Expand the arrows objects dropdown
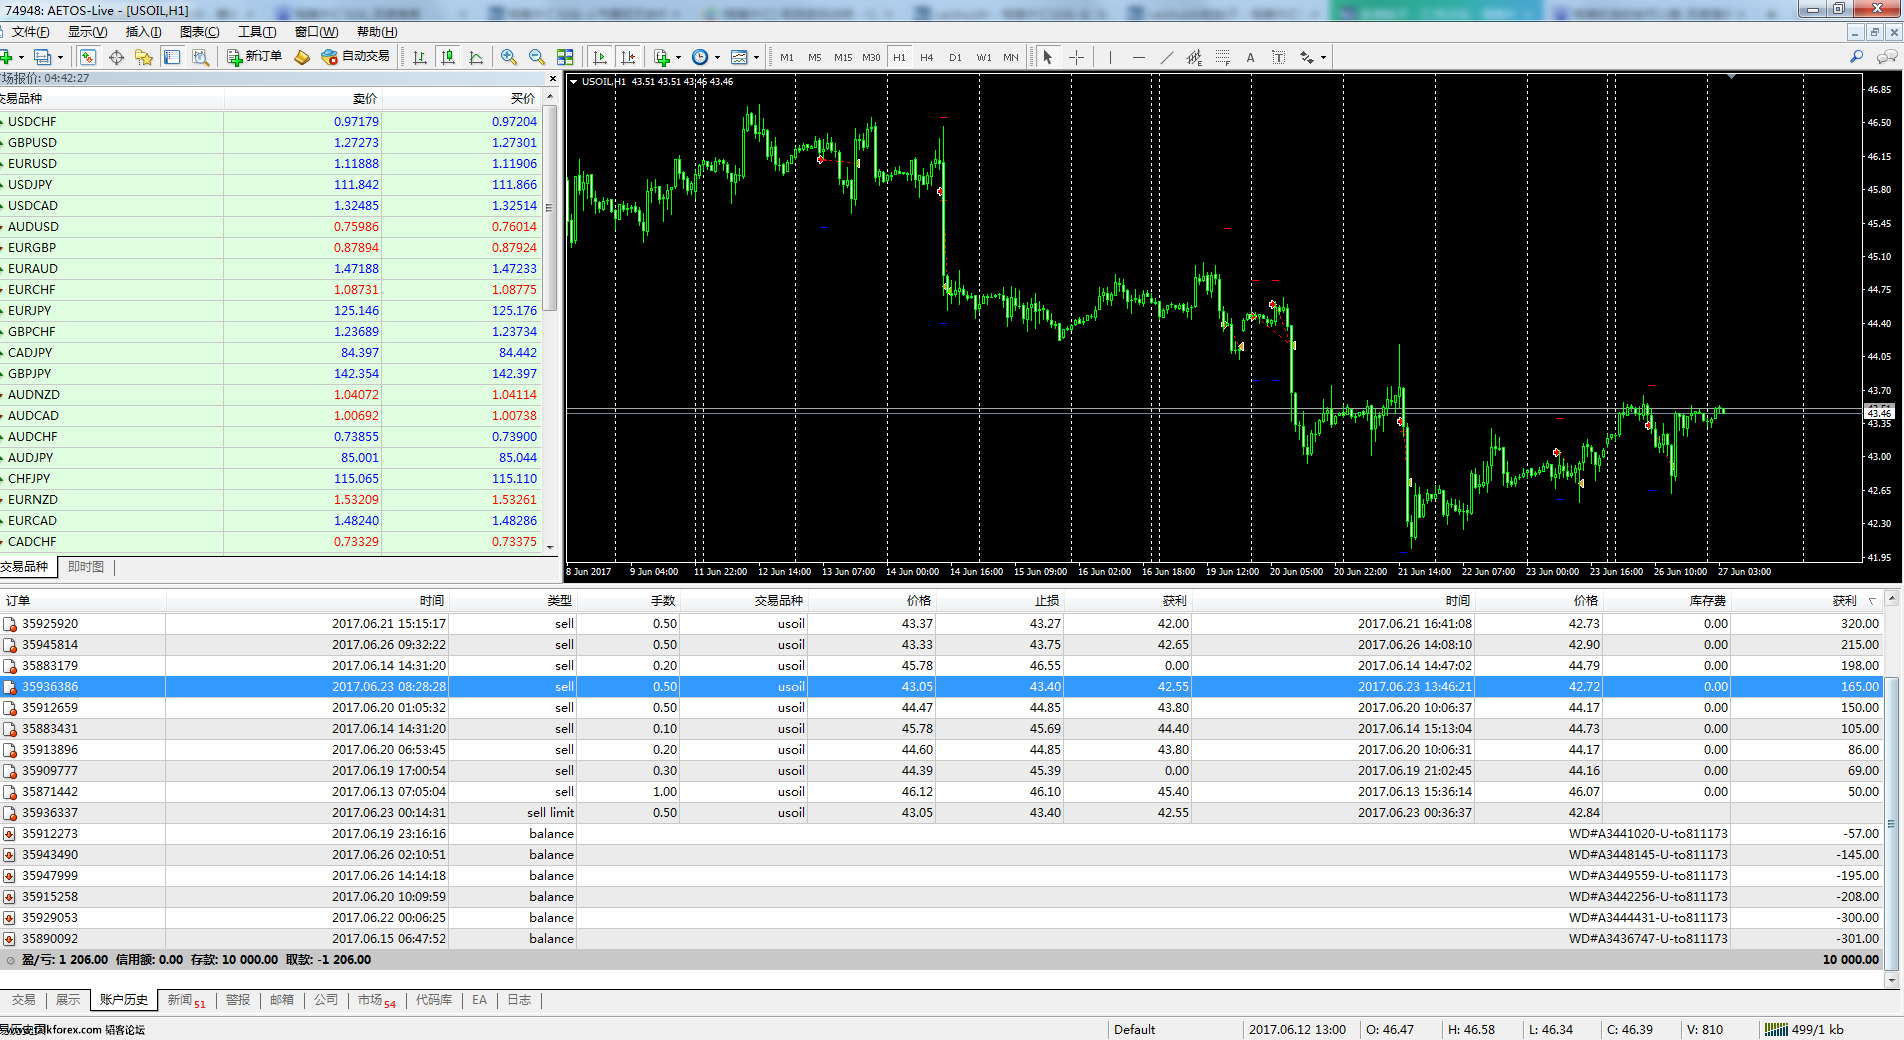This screenshot has width=1904, height=1040. [1323, 57]
